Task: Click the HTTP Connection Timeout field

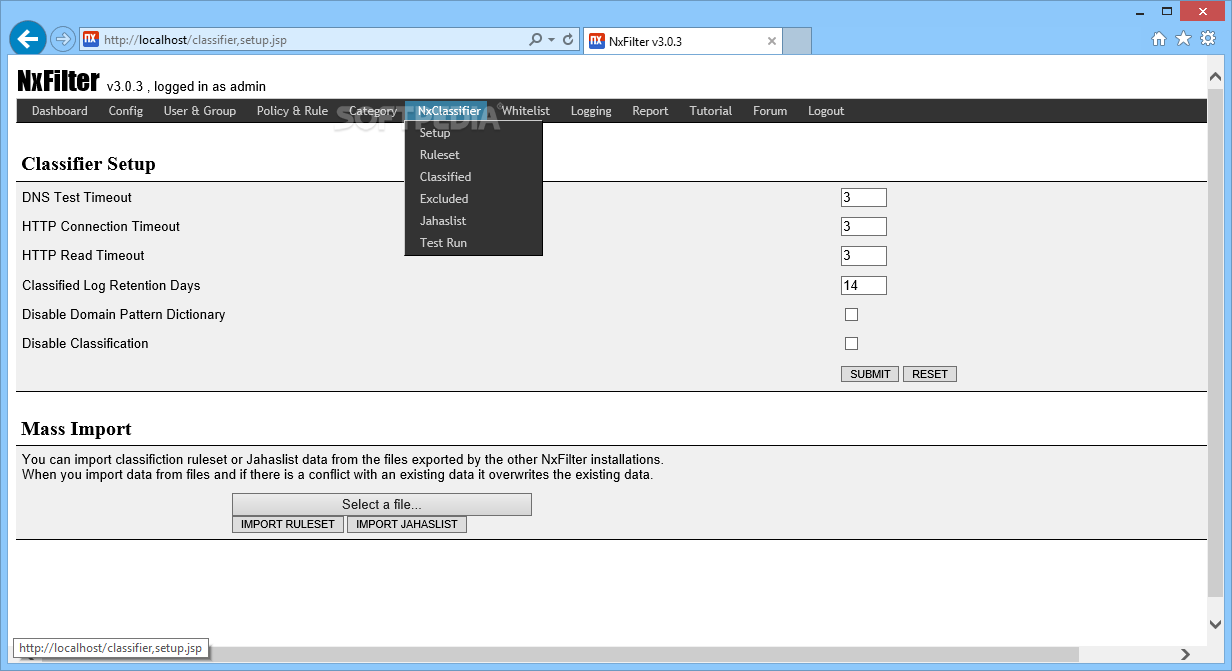Action: pos(864,227)
